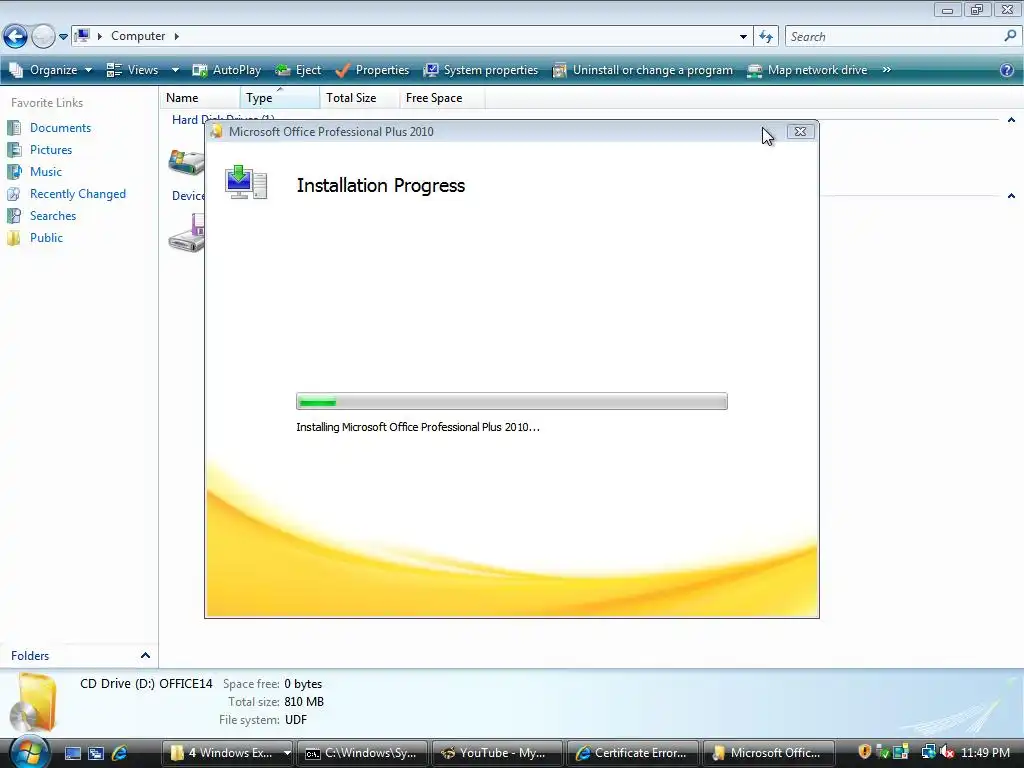Open the Organize menu
1024x768 pixels.
pyautogui.click(x=50, y=70)
